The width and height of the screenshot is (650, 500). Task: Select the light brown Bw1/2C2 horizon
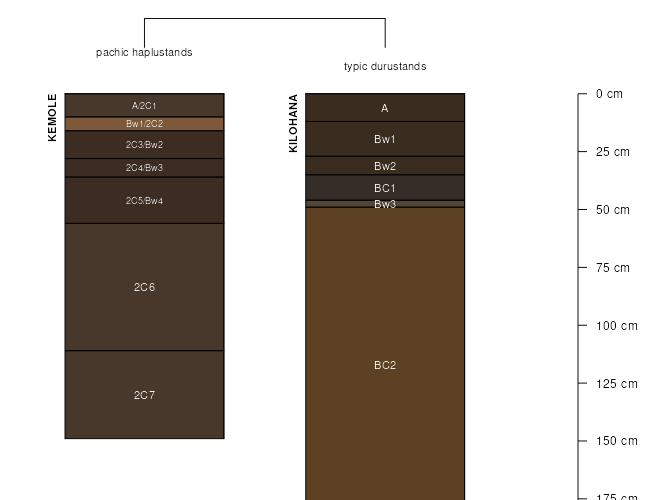(144, 124)
